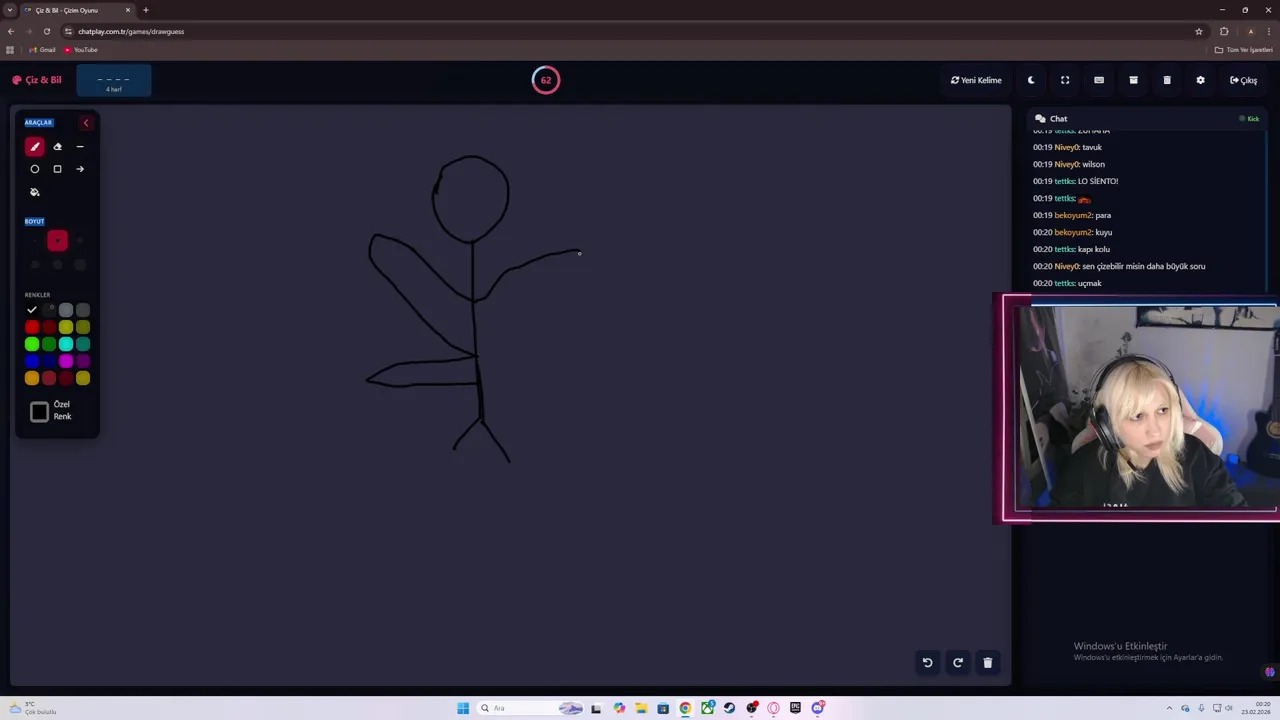Click chat message 'para'
The height and width of the screenshot is (720, 1280).
[1103, 215]
